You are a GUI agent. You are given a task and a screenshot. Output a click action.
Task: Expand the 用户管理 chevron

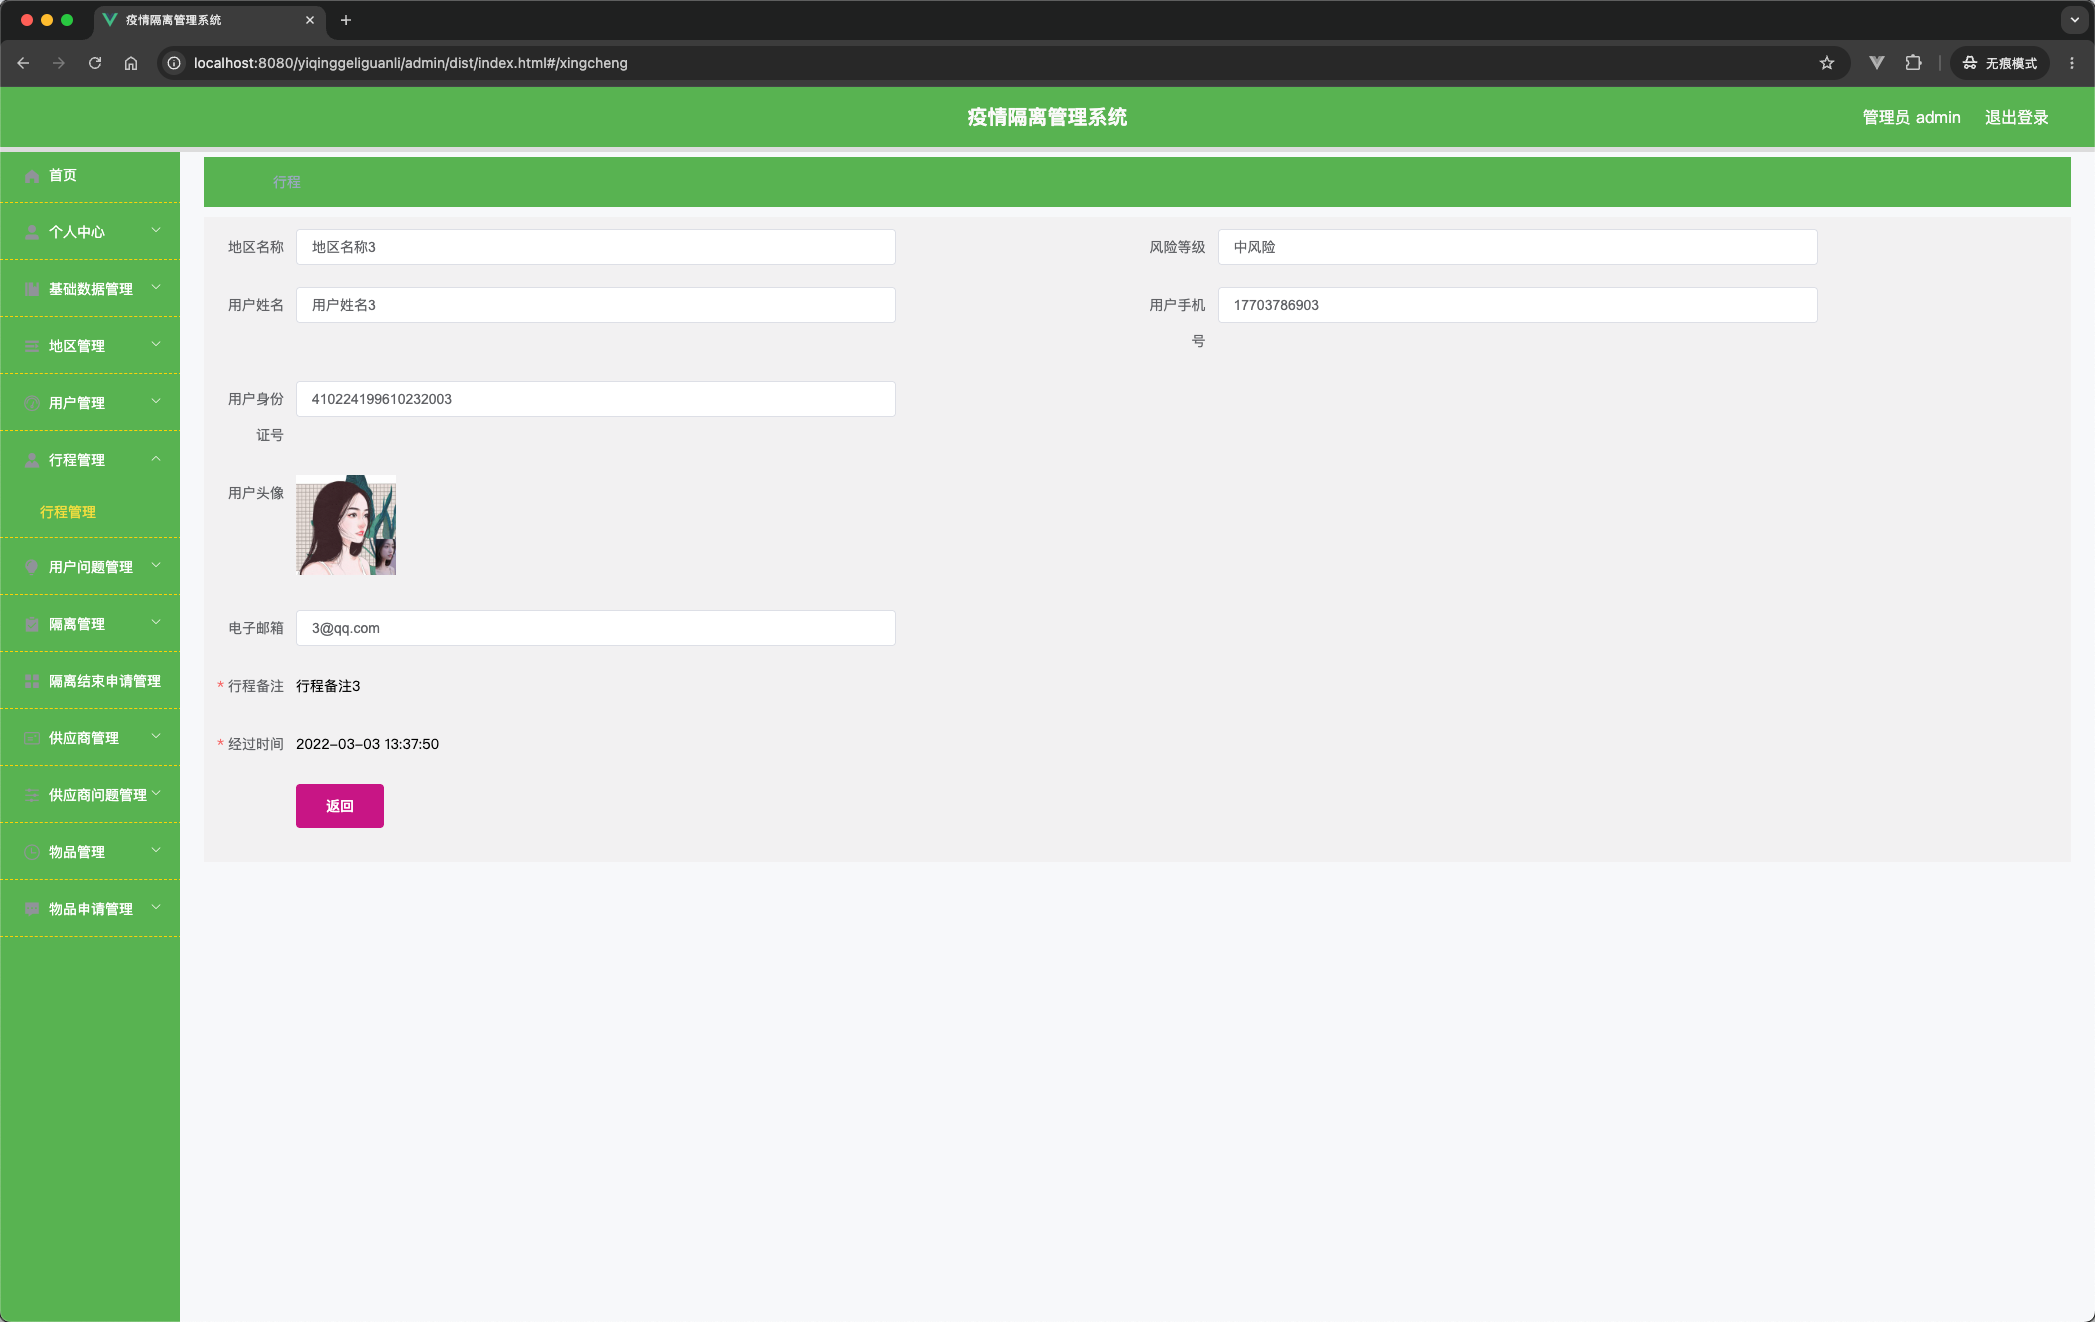pos(156,402)
